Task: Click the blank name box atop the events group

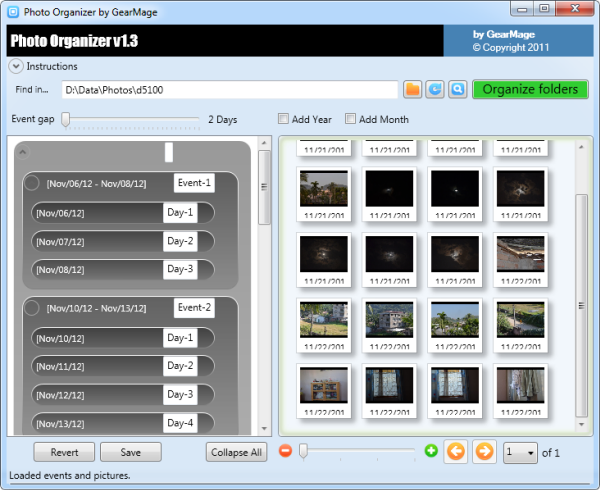Action: coord(169,152)
